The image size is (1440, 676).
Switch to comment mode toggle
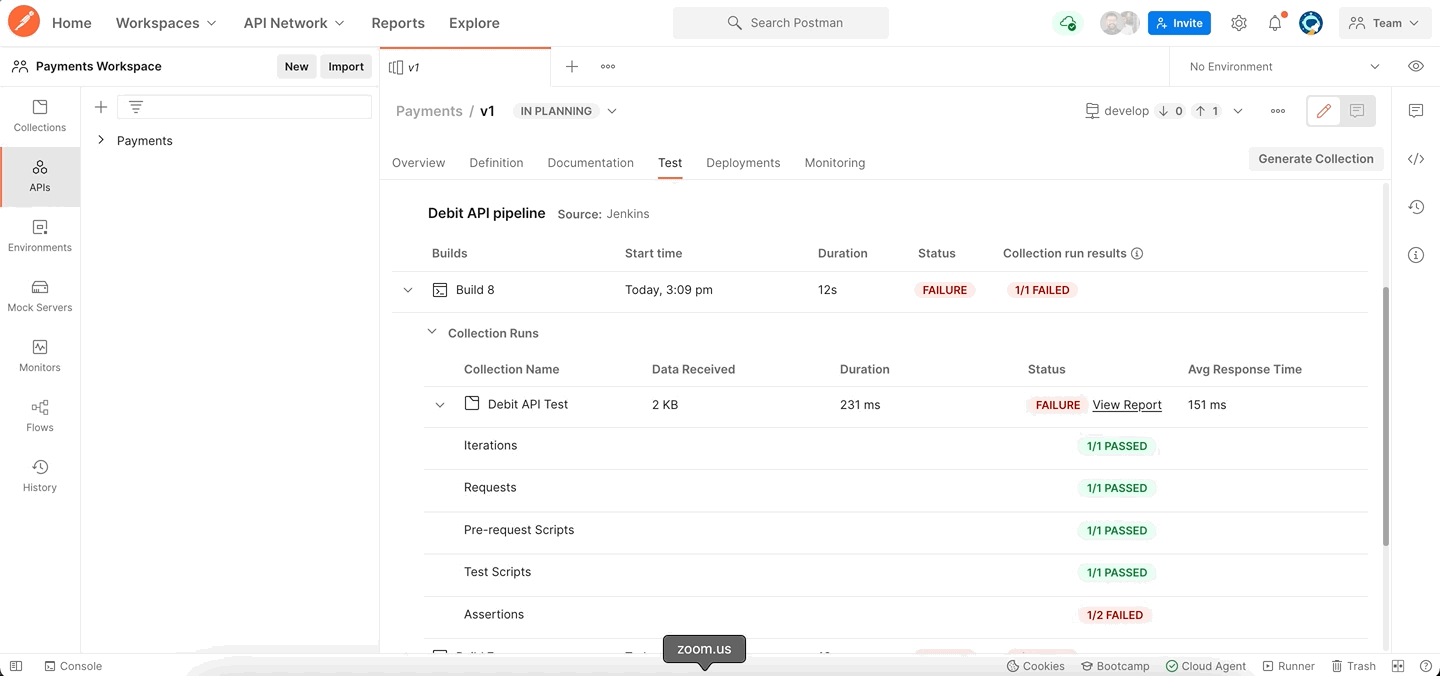click(1357, 111)
